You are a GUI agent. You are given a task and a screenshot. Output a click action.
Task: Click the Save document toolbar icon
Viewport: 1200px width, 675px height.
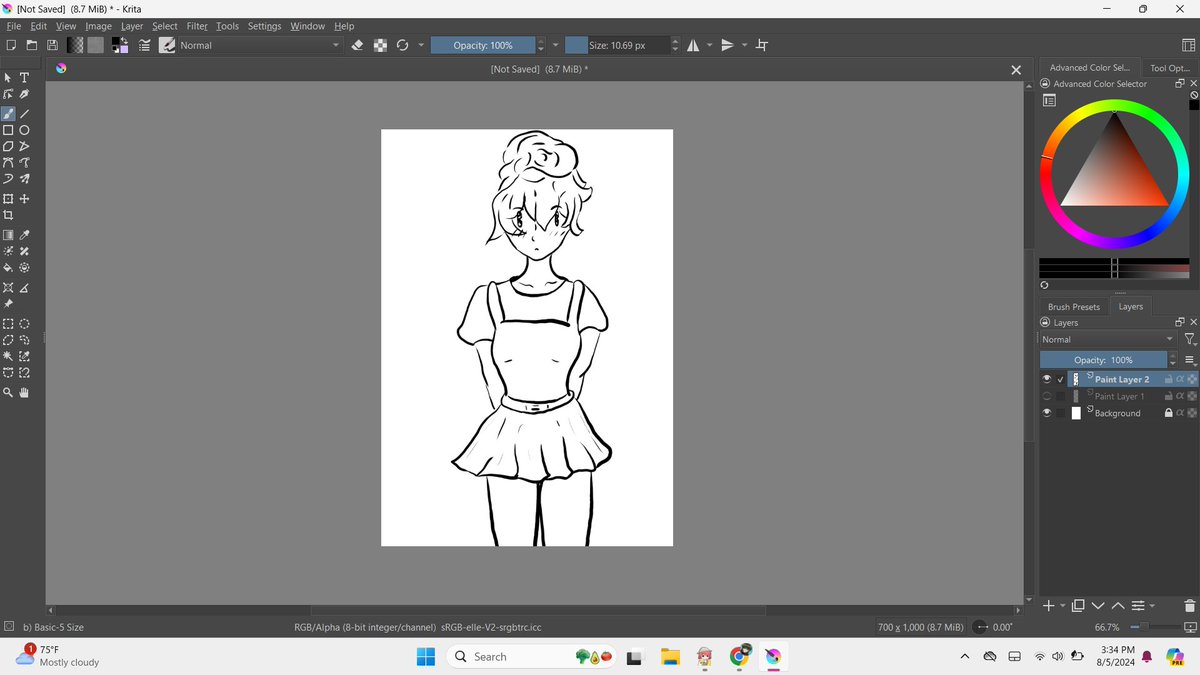pyautogui.click(x=52, y=45)
